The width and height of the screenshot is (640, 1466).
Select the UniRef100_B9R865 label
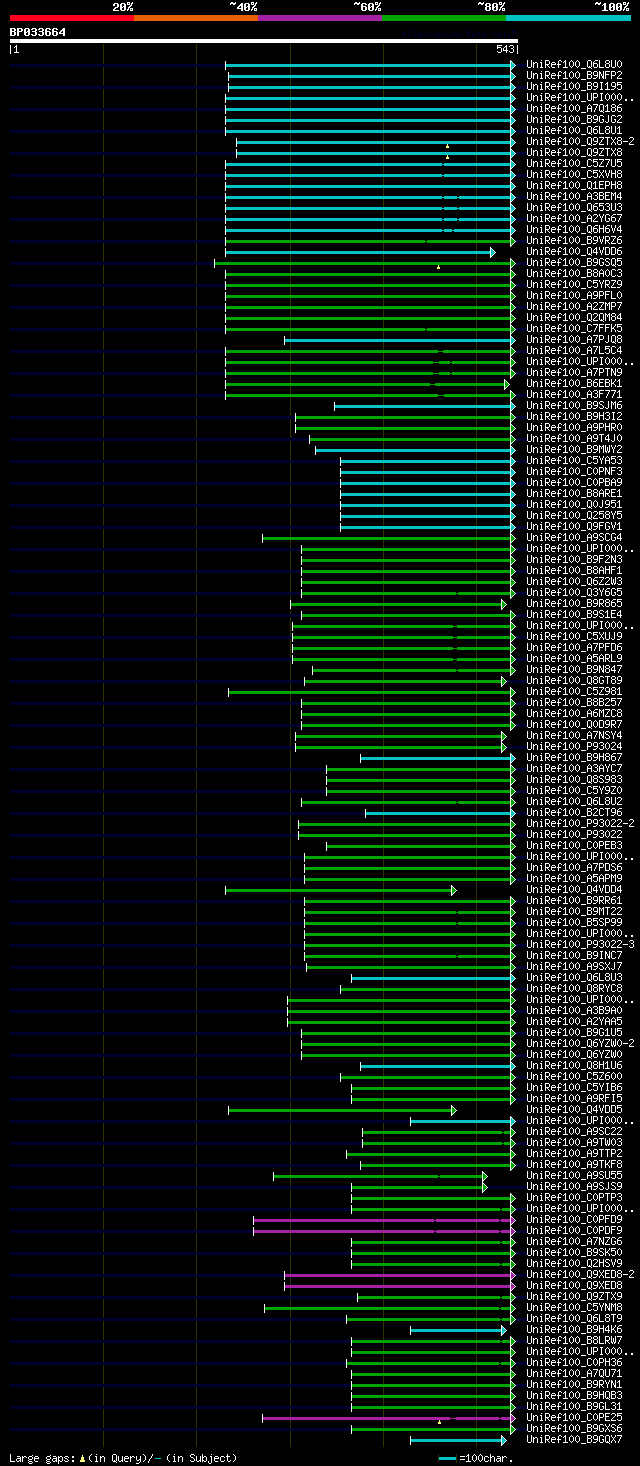coord(574,604)
